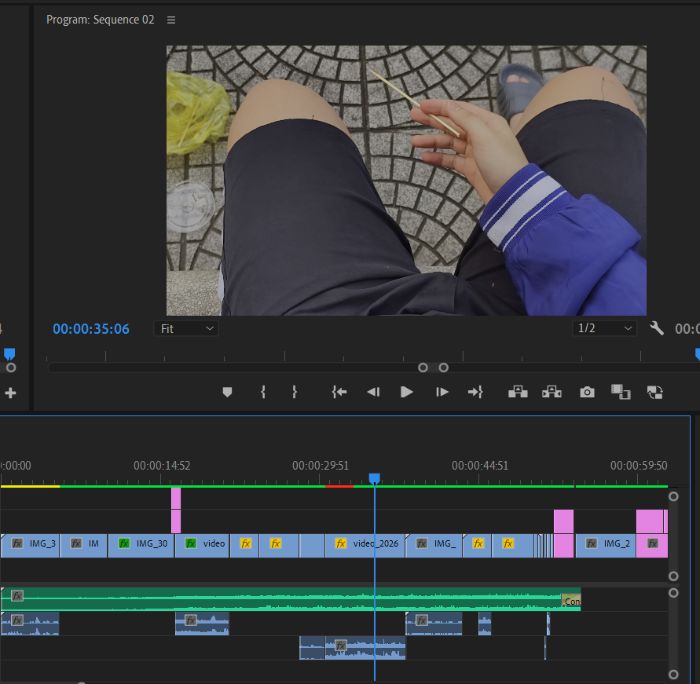The height and width of the screenshot is (684, 700).
Task: Click the Go to Out button
Action: (475, 392)
